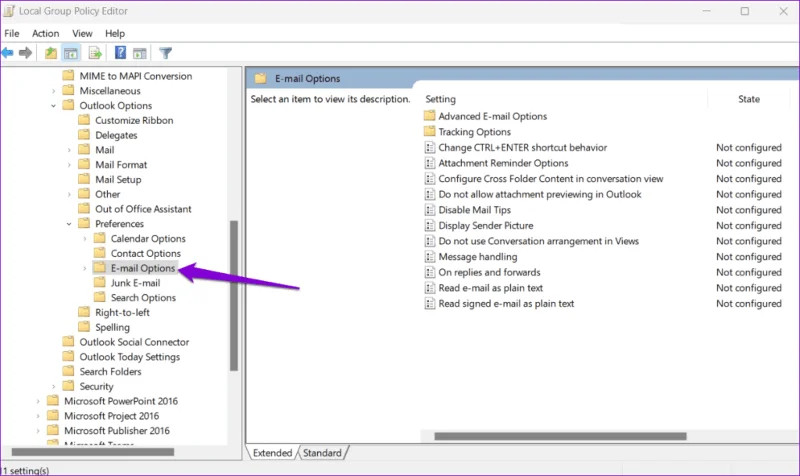The width and height of the screenshot is (800, 476).
Task: Click the Filter funnel toolbar icon
Action: point(165,53)
